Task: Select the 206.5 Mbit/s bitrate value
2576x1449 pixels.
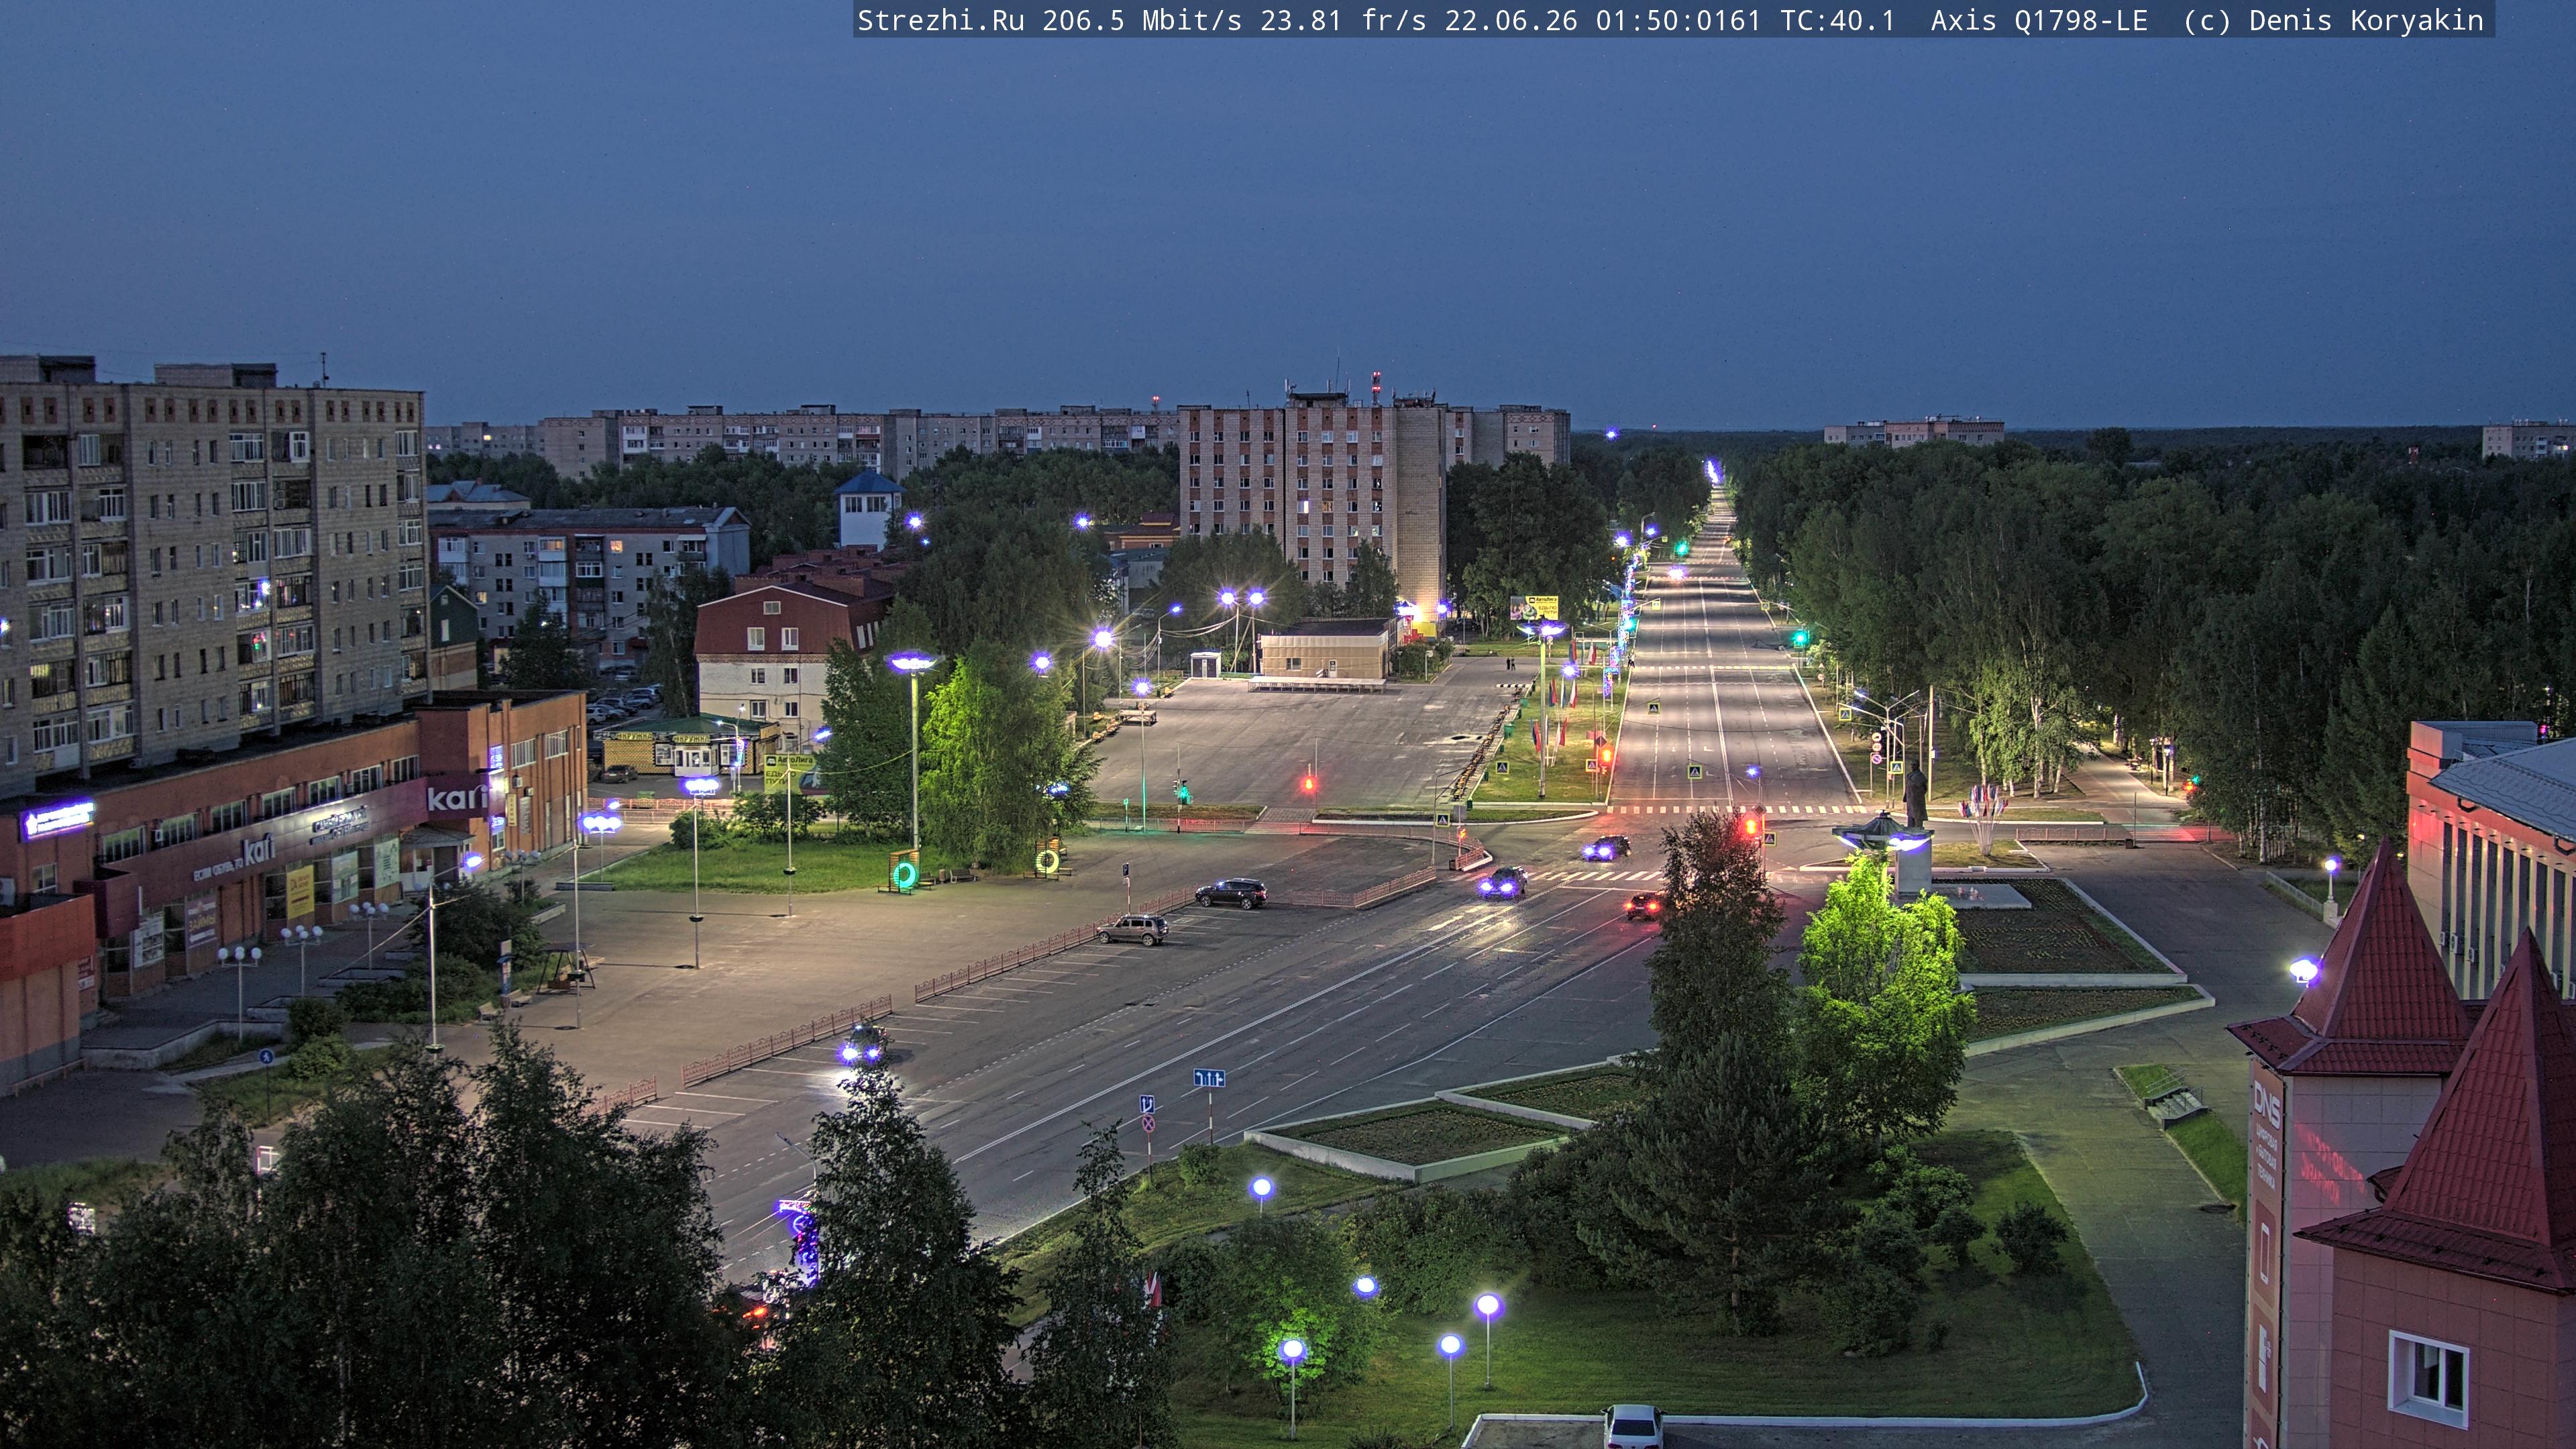Action: click(1142, 21)
